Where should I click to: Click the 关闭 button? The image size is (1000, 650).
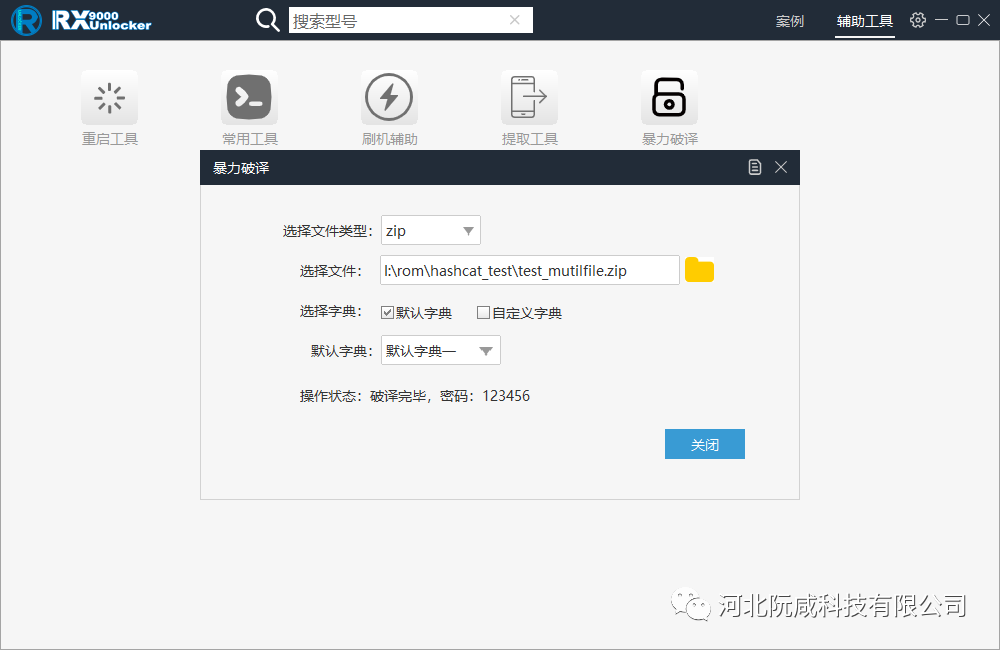(705, 444)
